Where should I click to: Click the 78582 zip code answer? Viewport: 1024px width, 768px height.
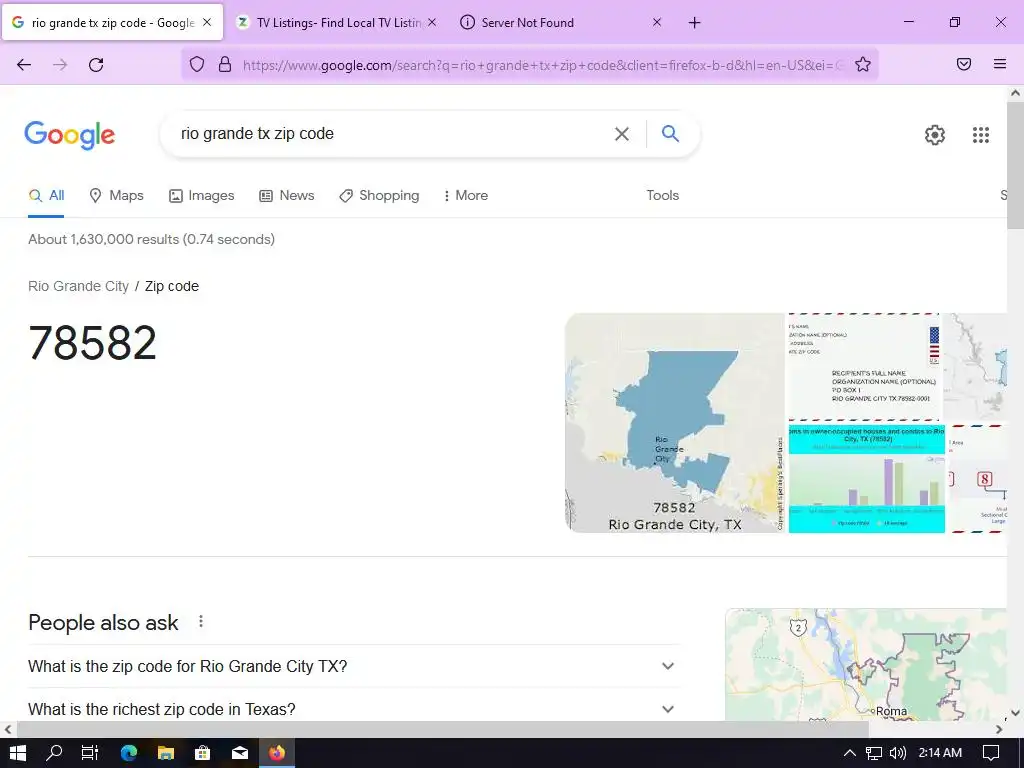tap(93, 342)
